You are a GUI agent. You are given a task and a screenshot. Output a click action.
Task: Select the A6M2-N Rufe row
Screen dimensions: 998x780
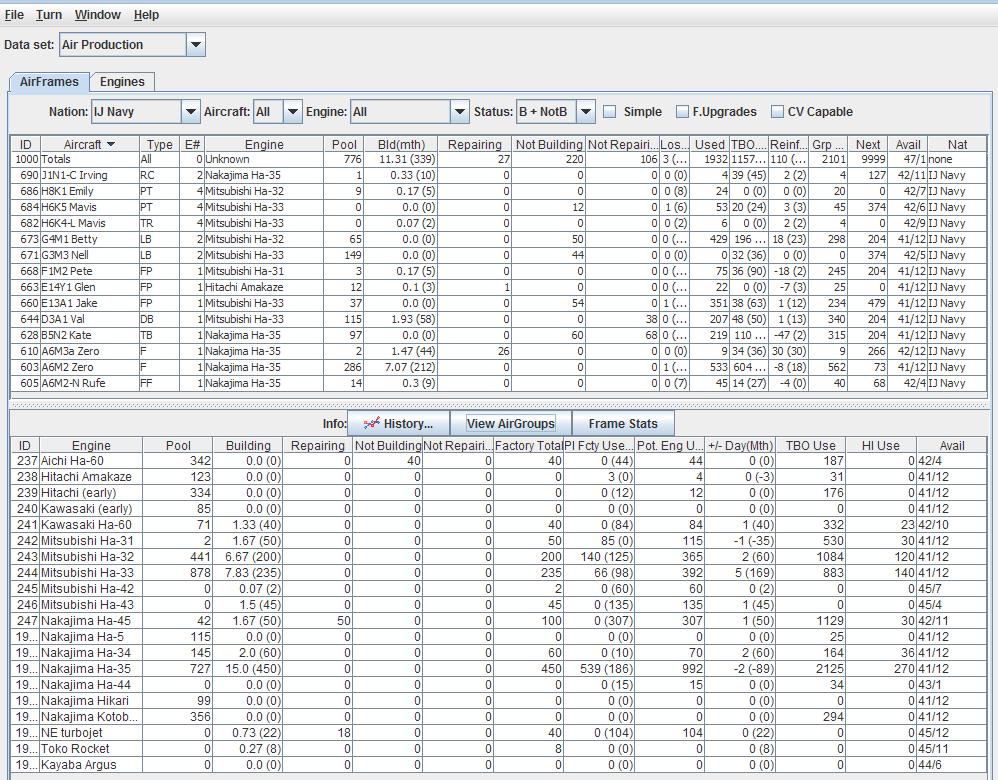[x=498, y=383]
